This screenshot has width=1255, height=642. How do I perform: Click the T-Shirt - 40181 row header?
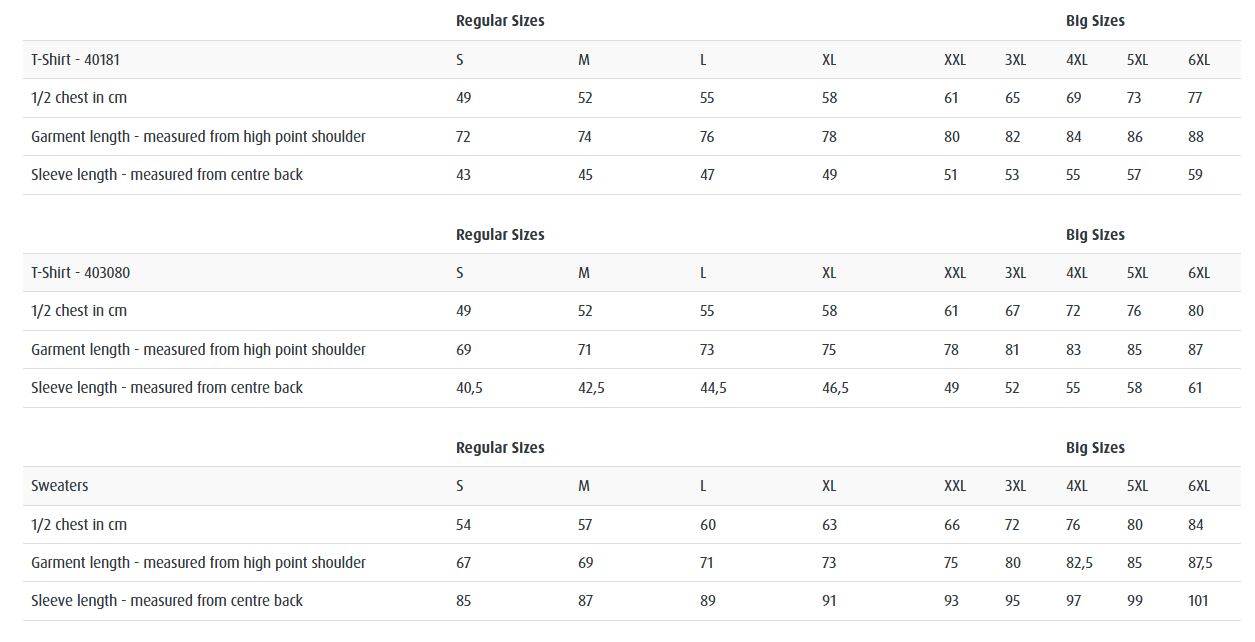coord(75,60)
